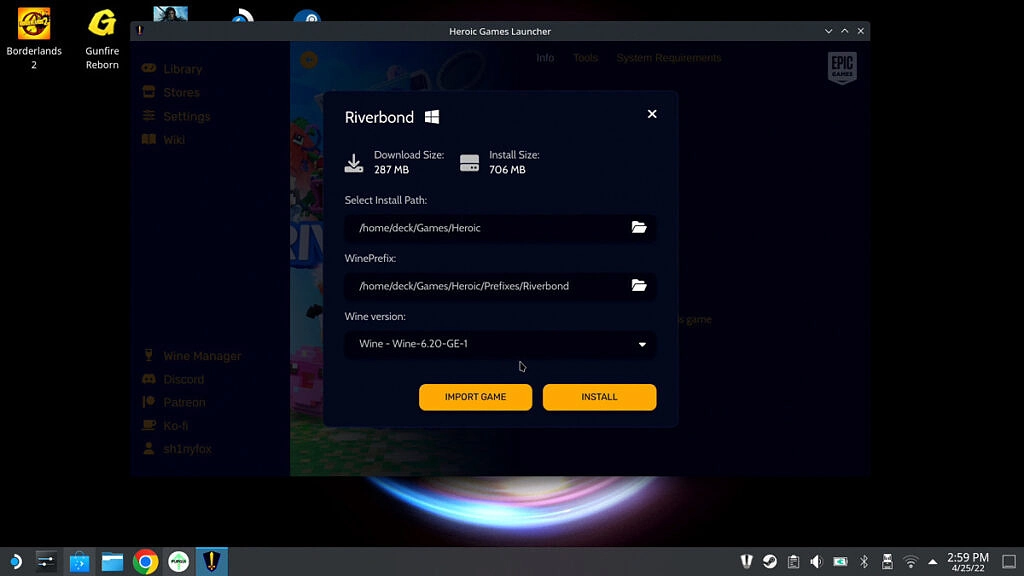This screenshot has height=576, width=1024.
Task: Click the Epic Games logo
Action: pos(842,68)
